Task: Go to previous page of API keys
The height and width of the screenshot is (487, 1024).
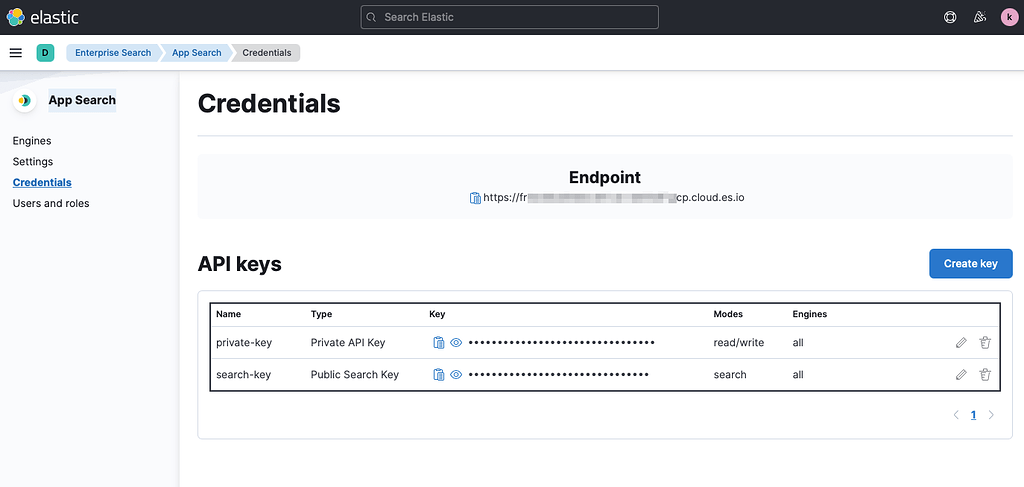Action: (956, 415)
